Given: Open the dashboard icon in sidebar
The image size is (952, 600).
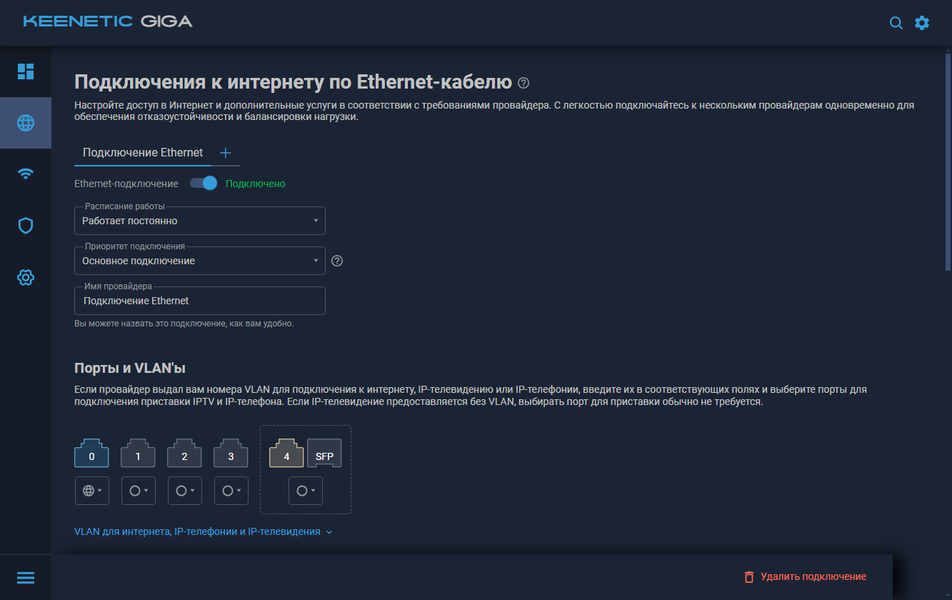Looking at the screenshot, I should click(25, 71).
